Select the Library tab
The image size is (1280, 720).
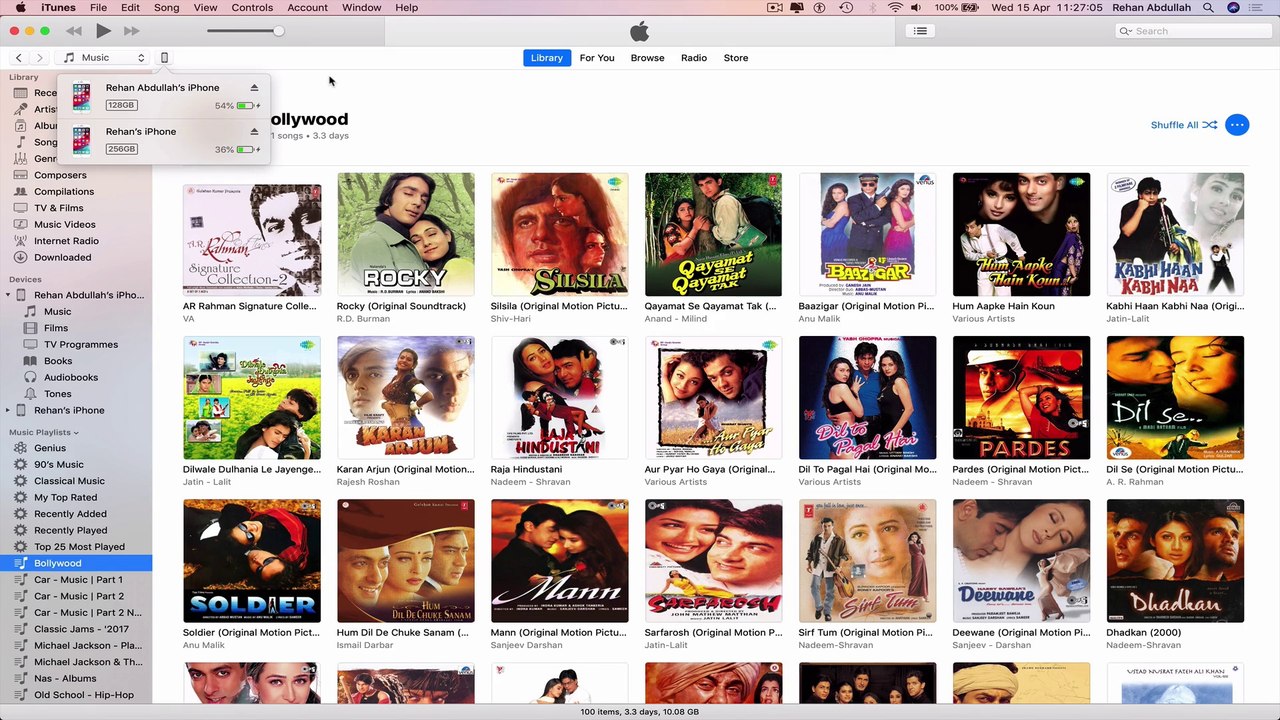point(546,58)
